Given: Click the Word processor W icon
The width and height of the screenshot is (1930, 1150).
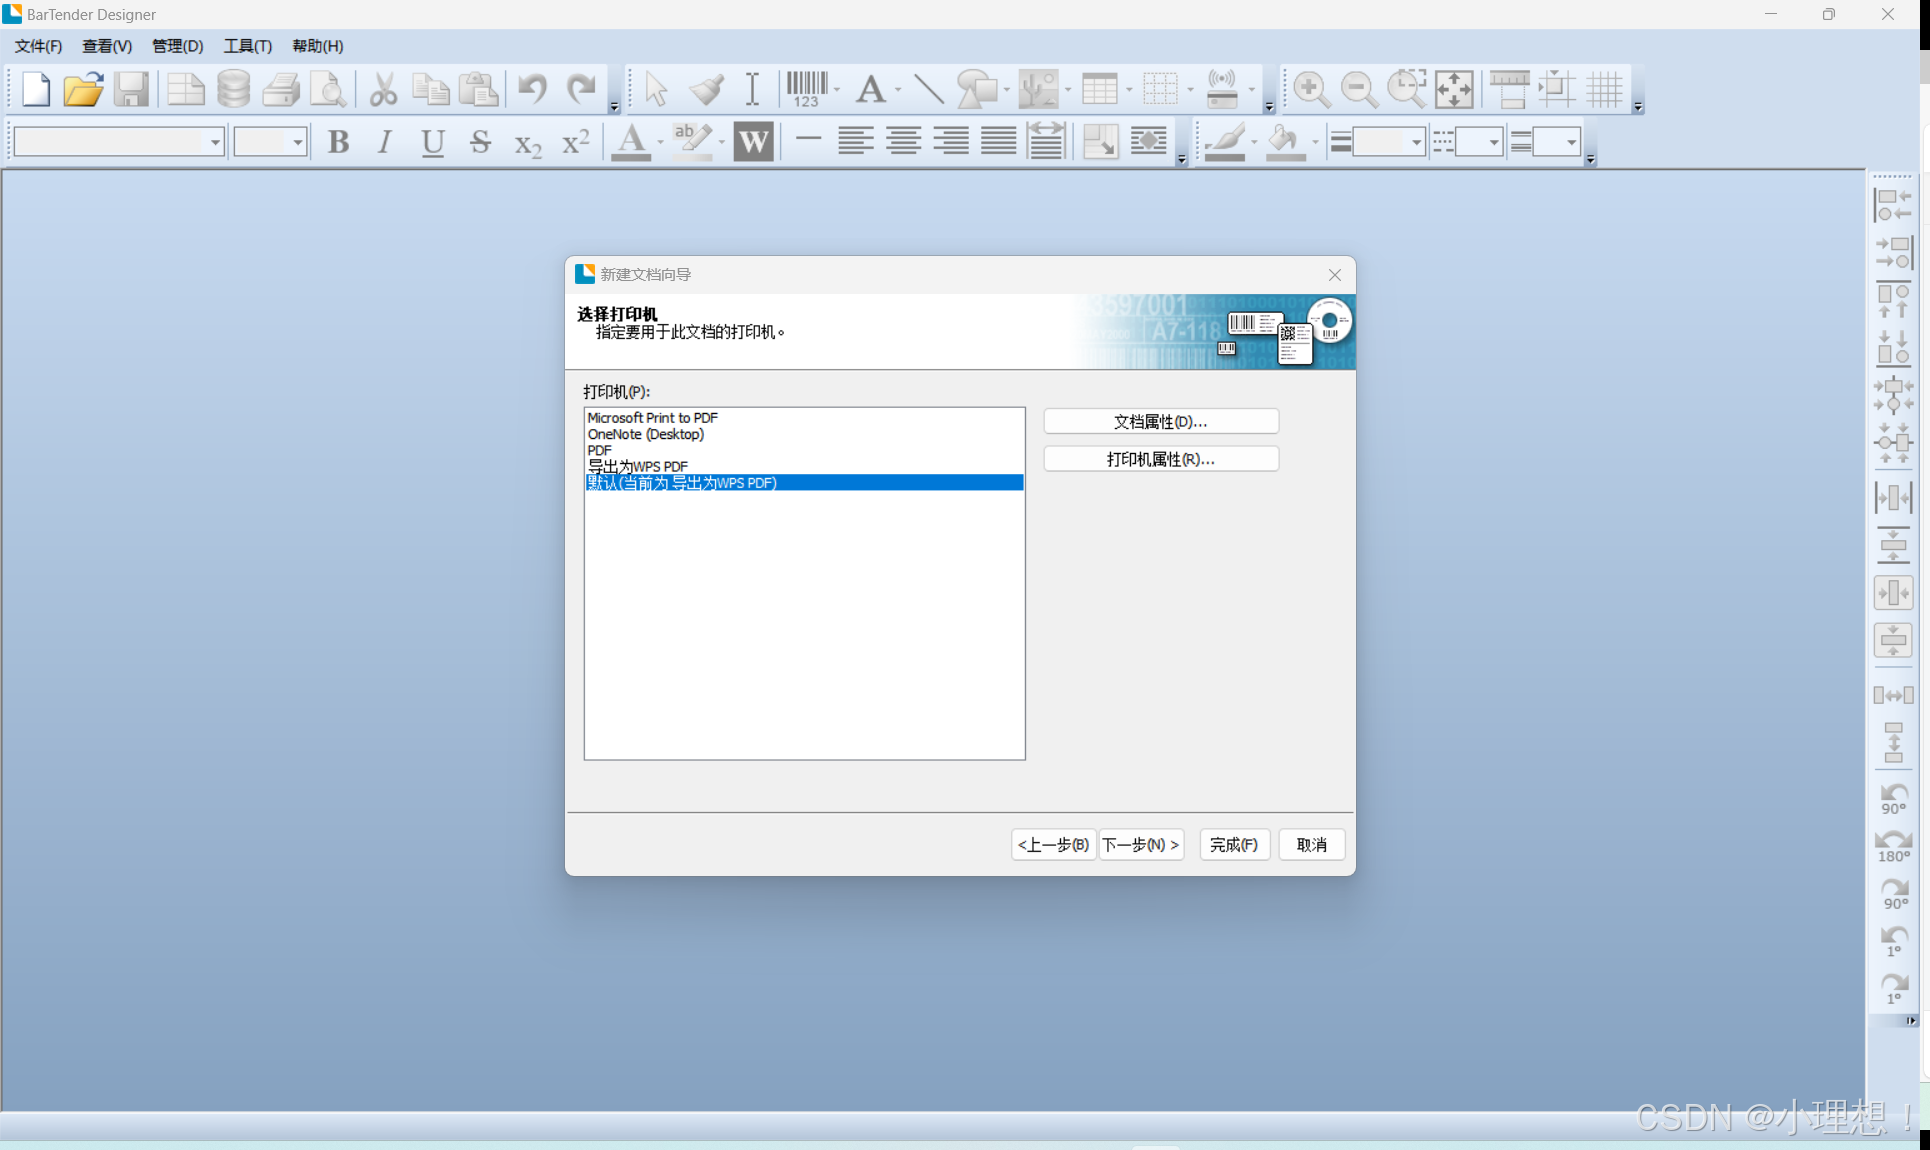Looking at the screenshot, I should [x=753, y=142].
